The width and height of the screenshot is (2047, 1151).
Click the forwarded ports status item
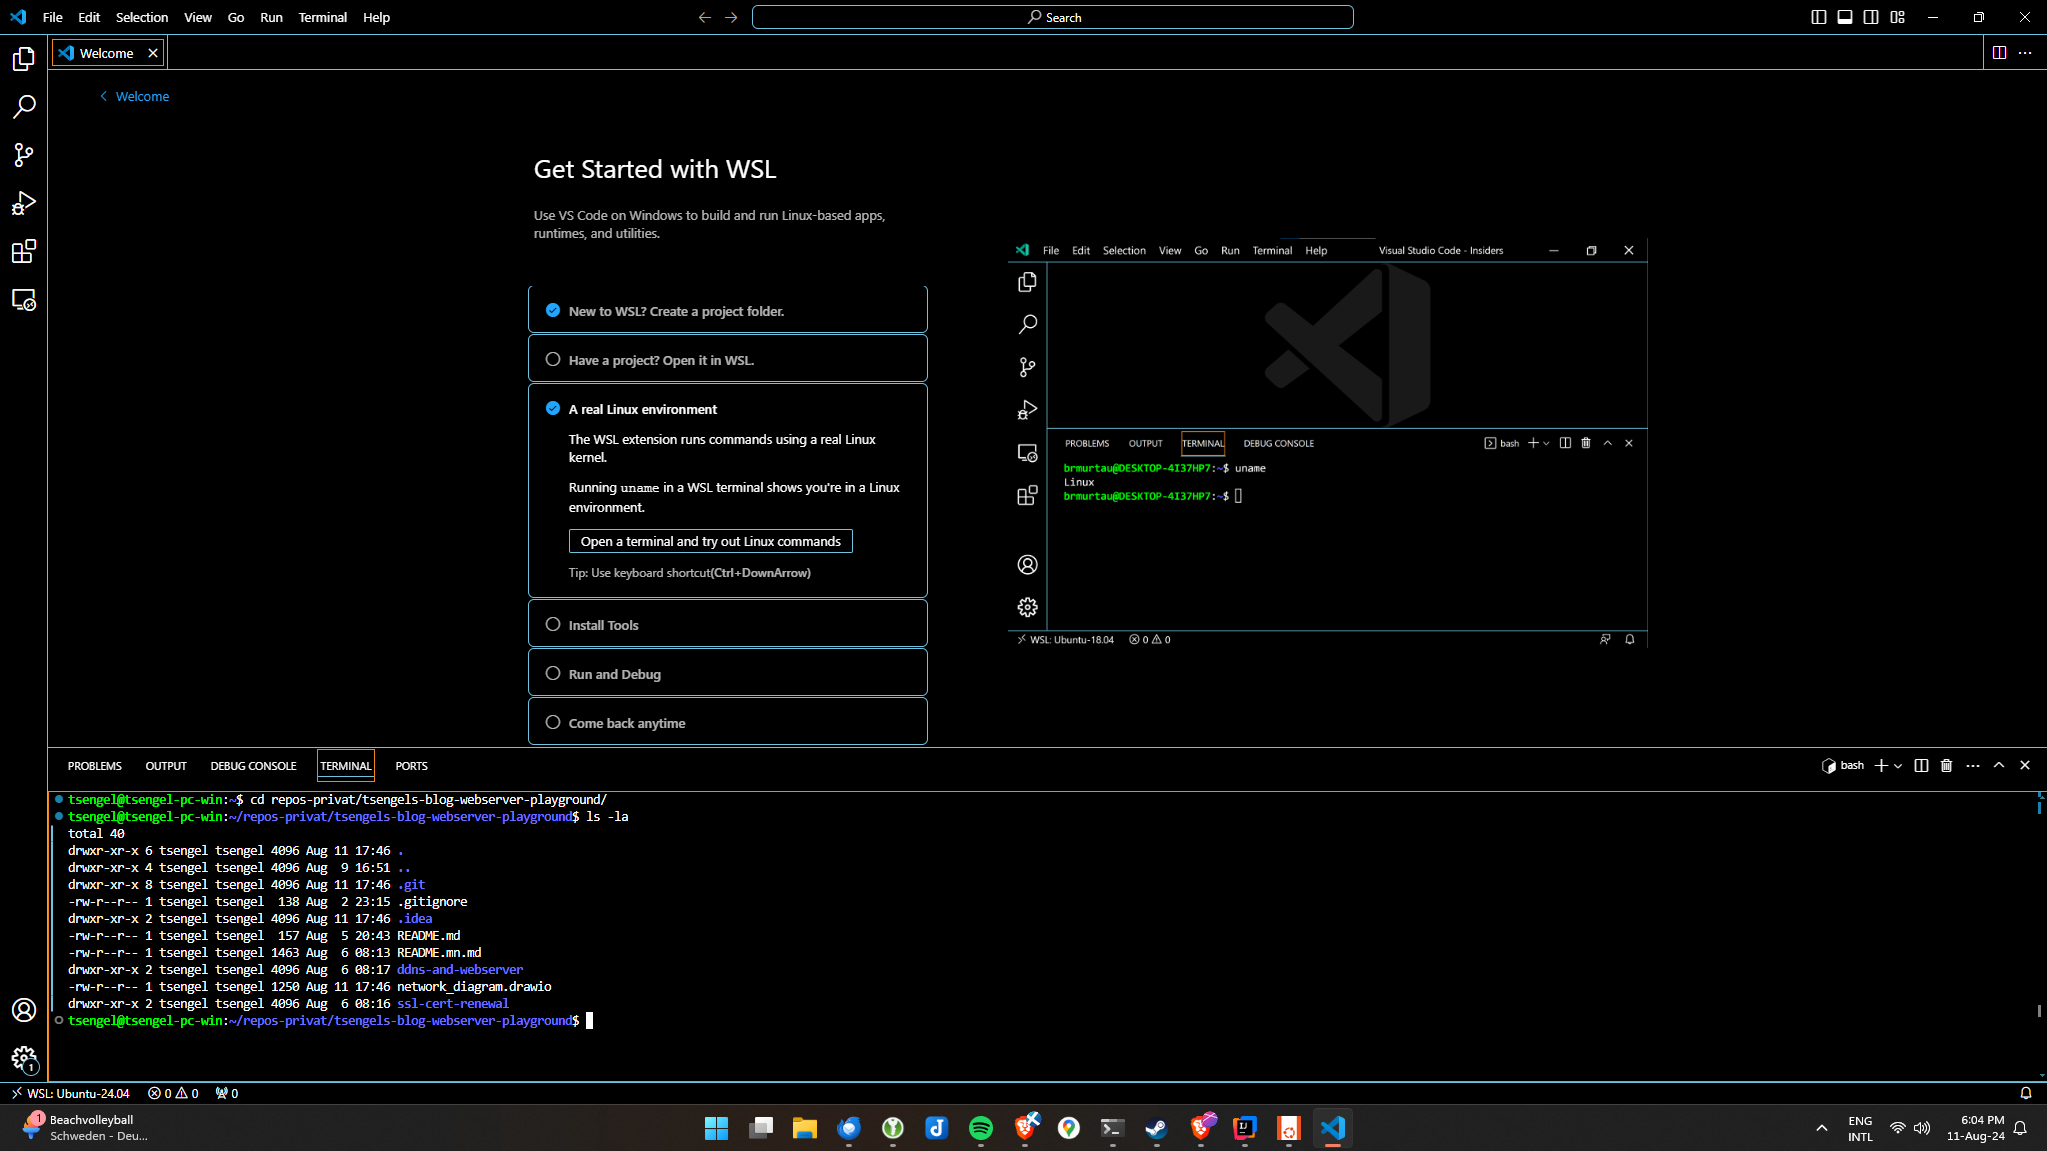coord(227,1093)
